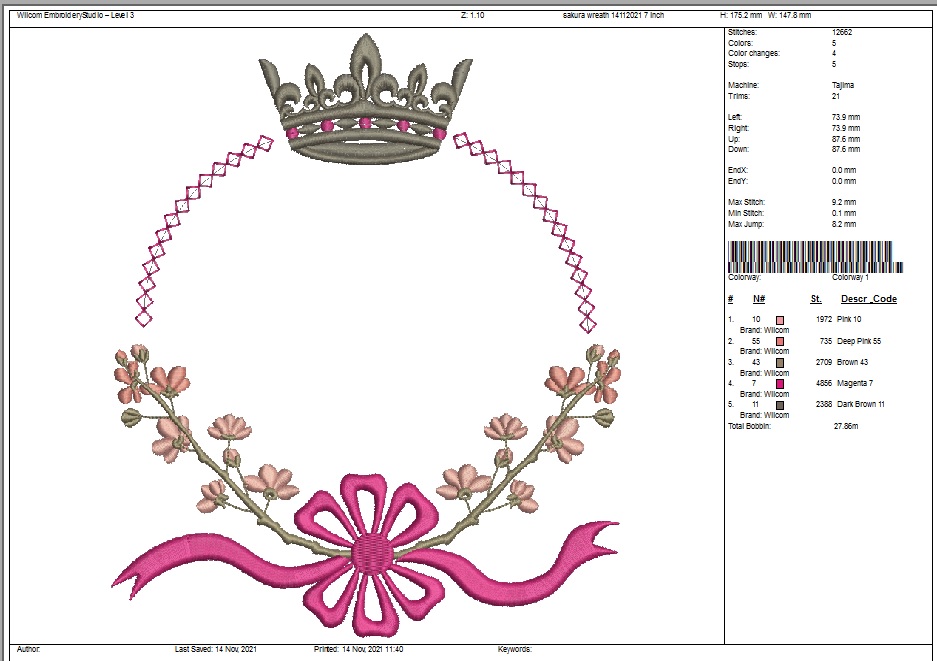The width and height of the screenshot is (937, 661).
Task: Click the crown in the design preview
Action: (365, 105)
